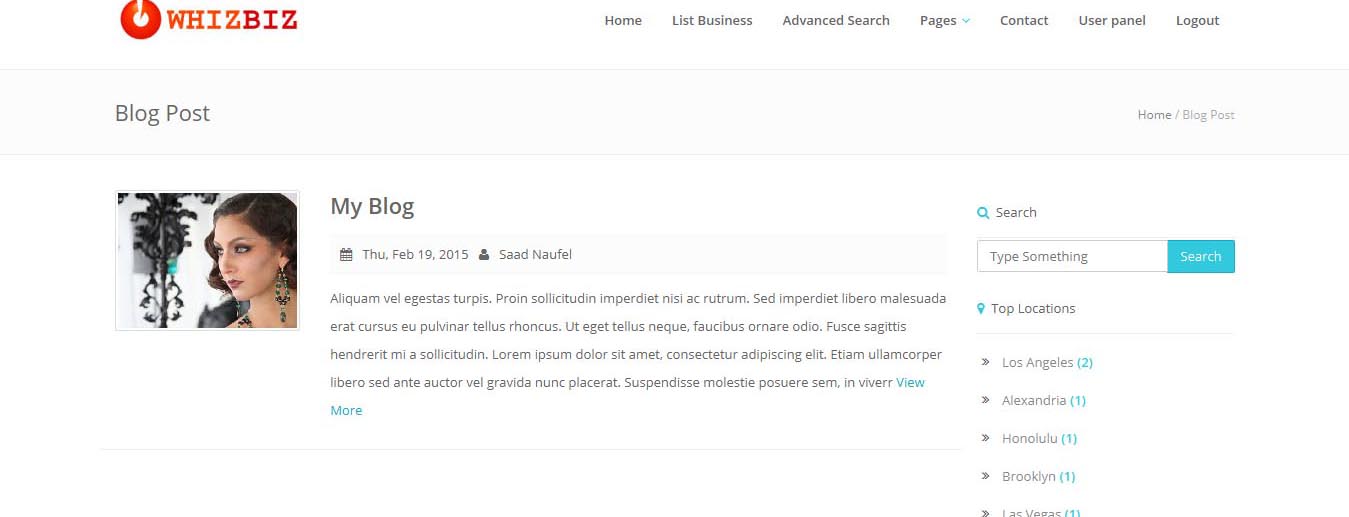
Task: Click the double-chevron icon beside Brooklyn
Action: pyautogui.click(x=986, y=476)
